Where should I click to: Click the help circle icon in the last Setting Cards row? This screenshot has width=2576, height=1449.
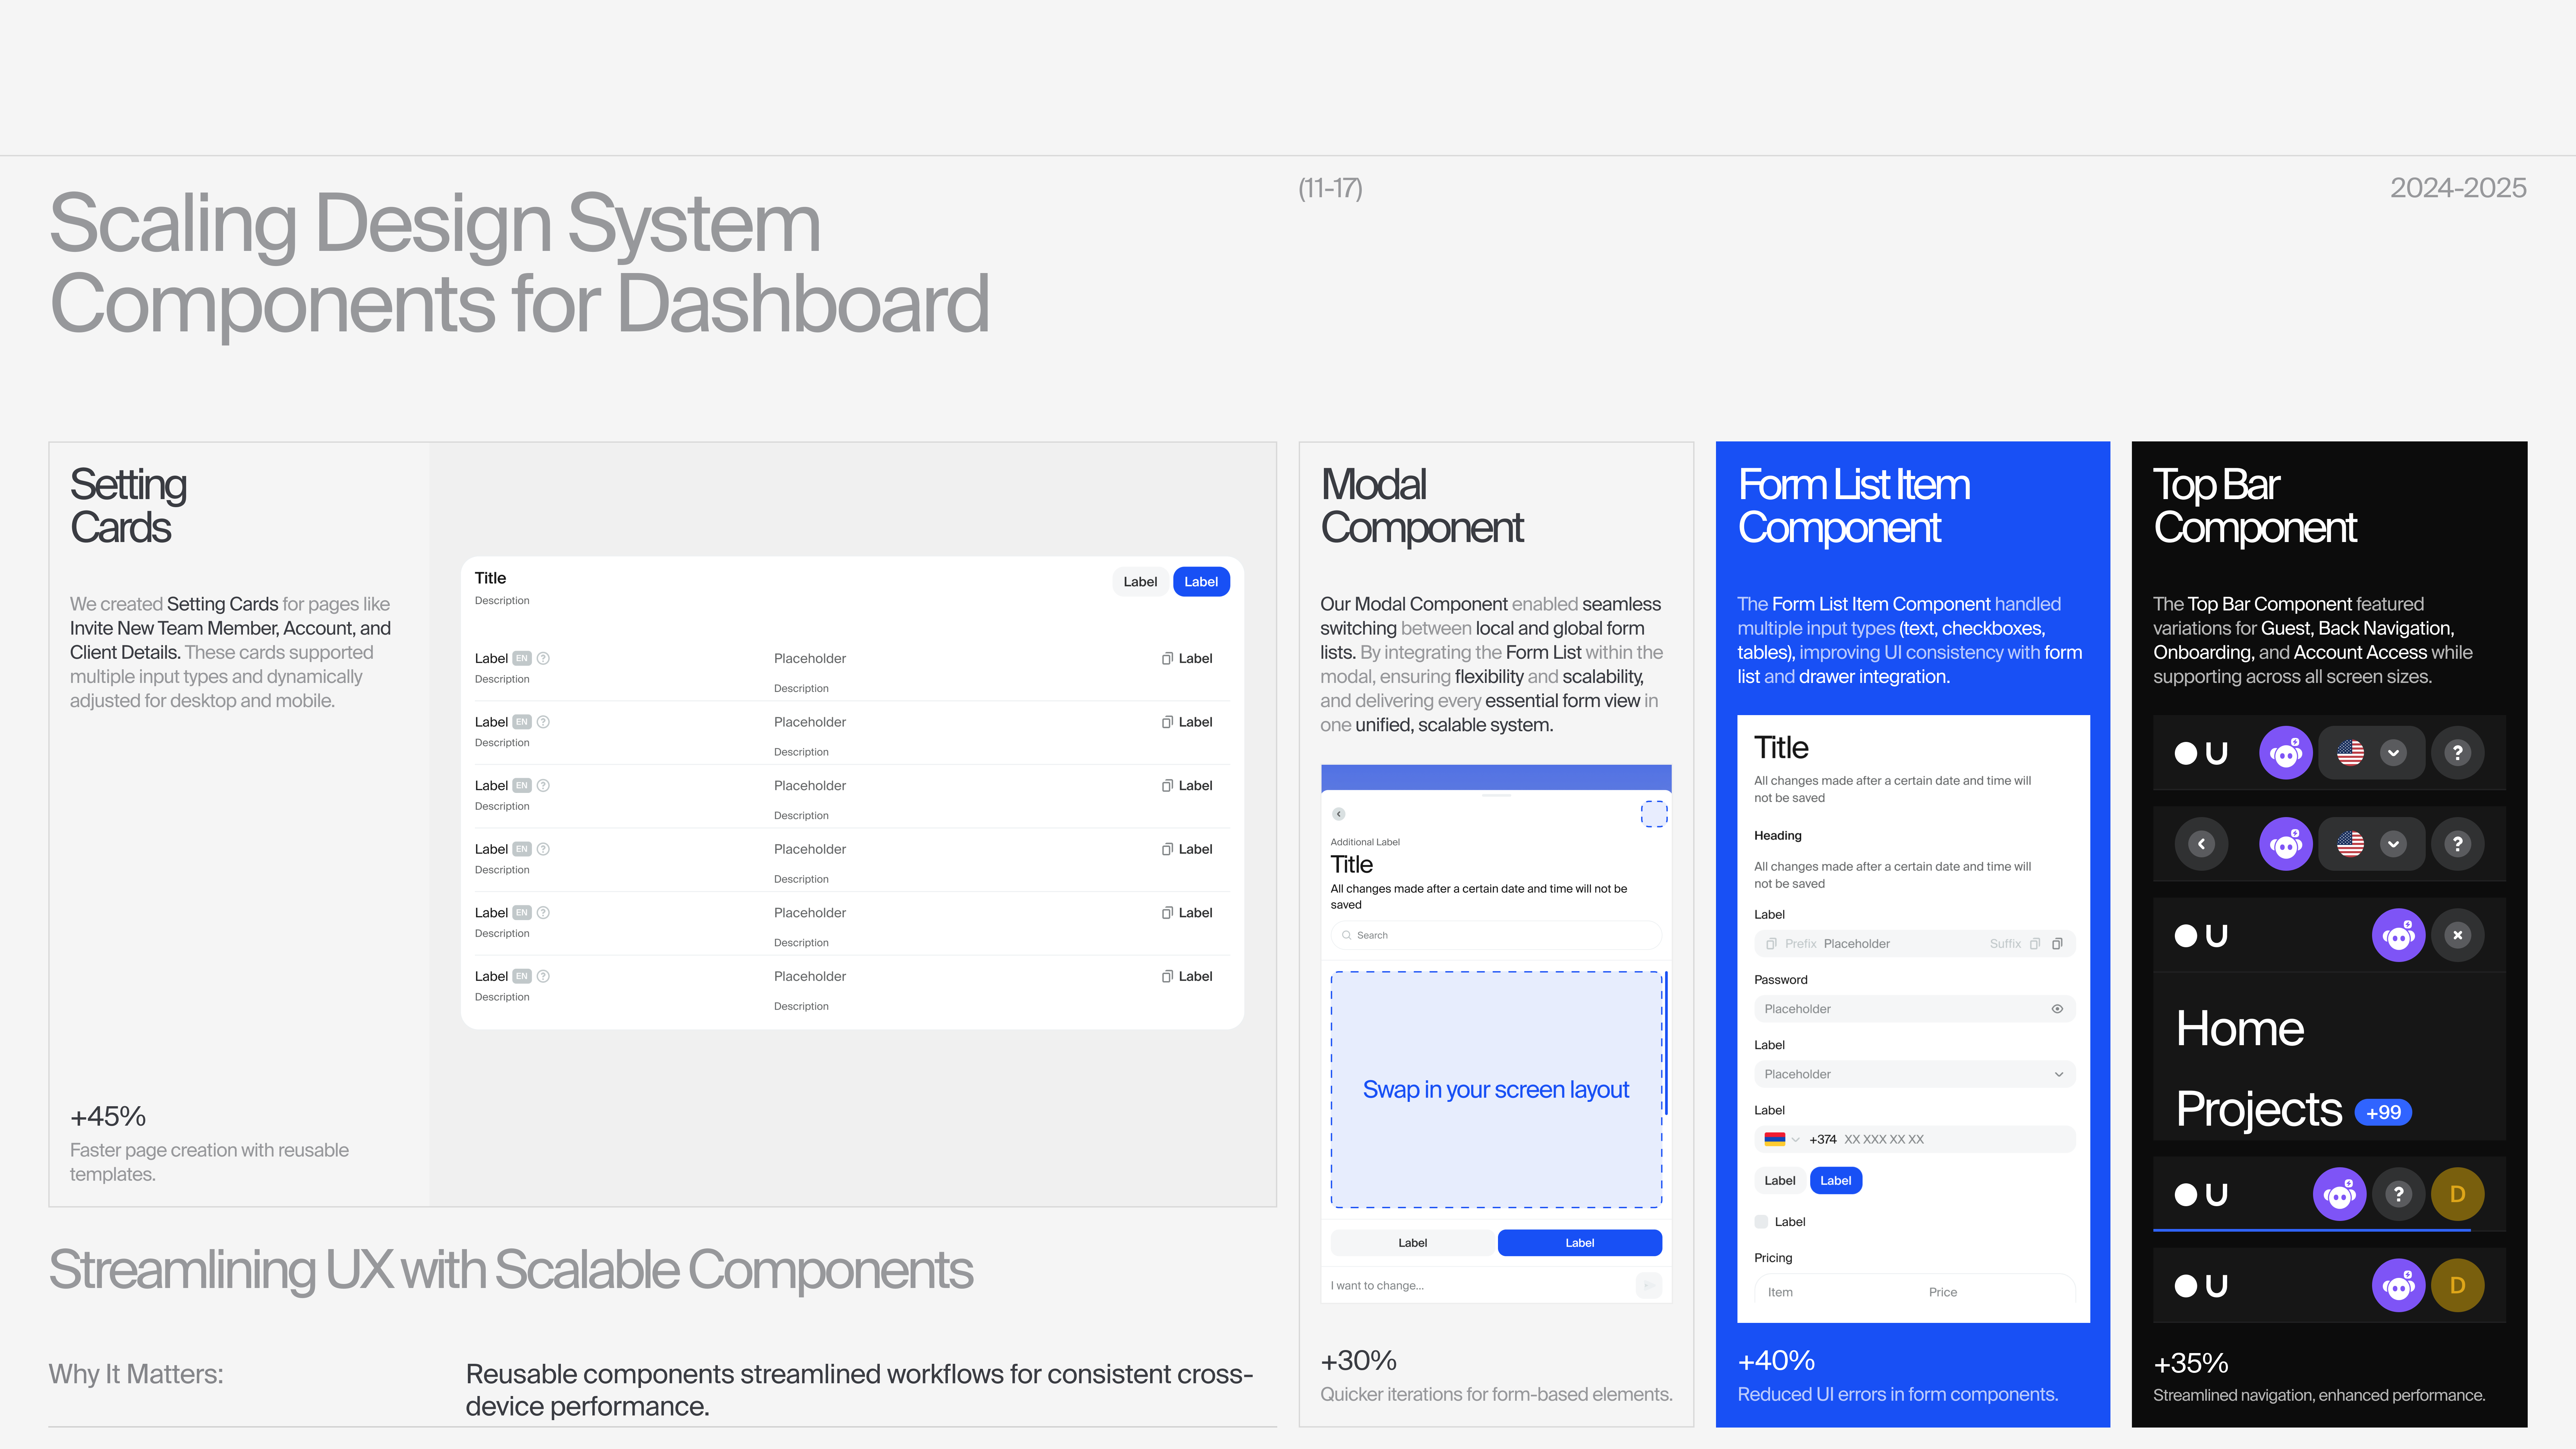[543, 976]
